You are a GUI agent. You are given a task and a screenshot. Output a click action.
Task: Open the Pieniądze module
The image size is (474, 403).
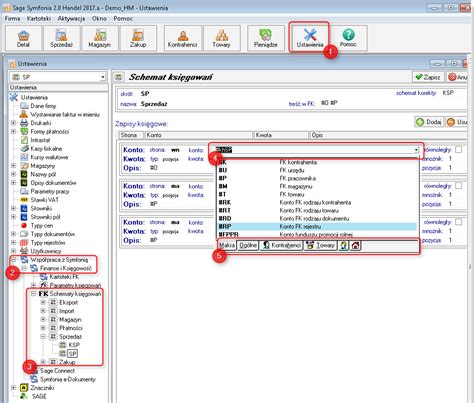click(x=266, y=38)
